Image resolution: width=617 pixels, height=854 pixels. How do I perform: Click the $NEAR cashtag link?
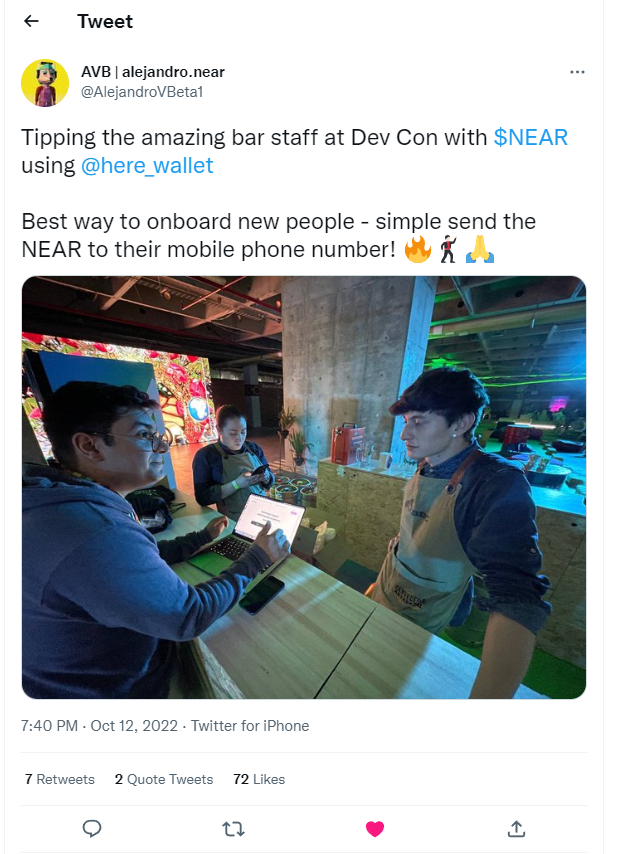coord(530,137)
